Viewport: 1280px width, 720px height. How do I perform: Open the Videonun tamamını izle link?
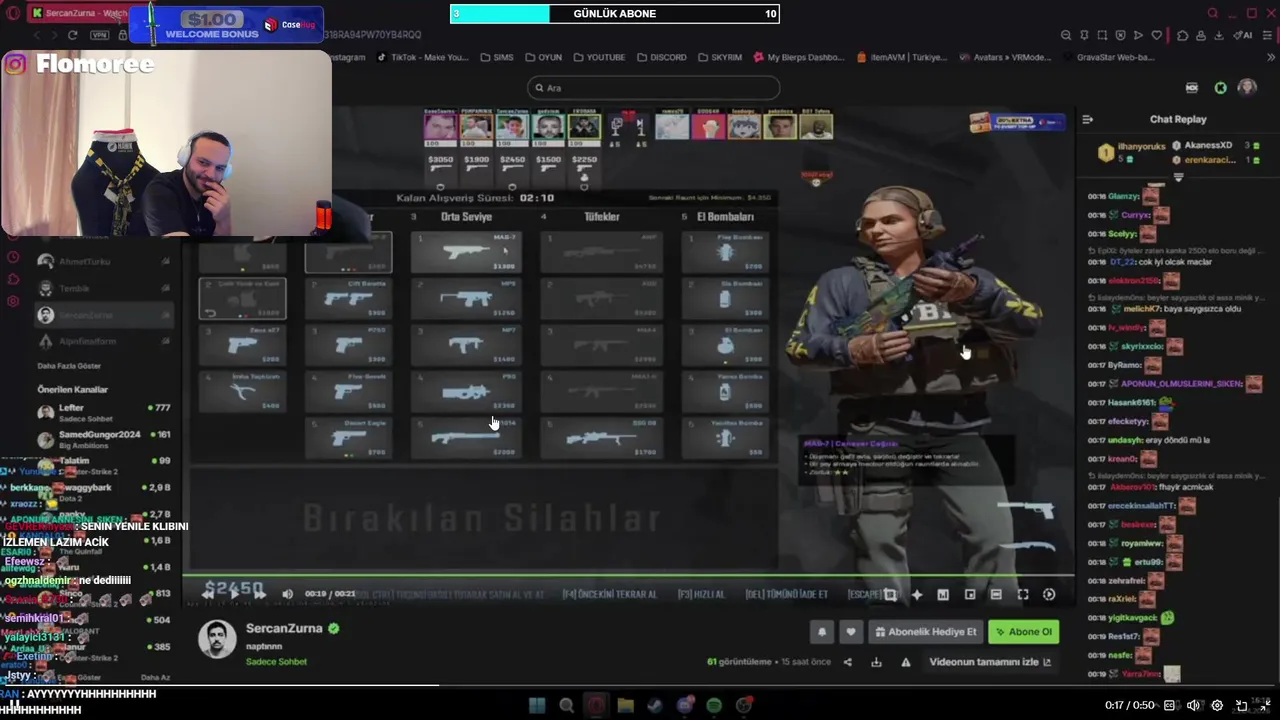point(990,662)
